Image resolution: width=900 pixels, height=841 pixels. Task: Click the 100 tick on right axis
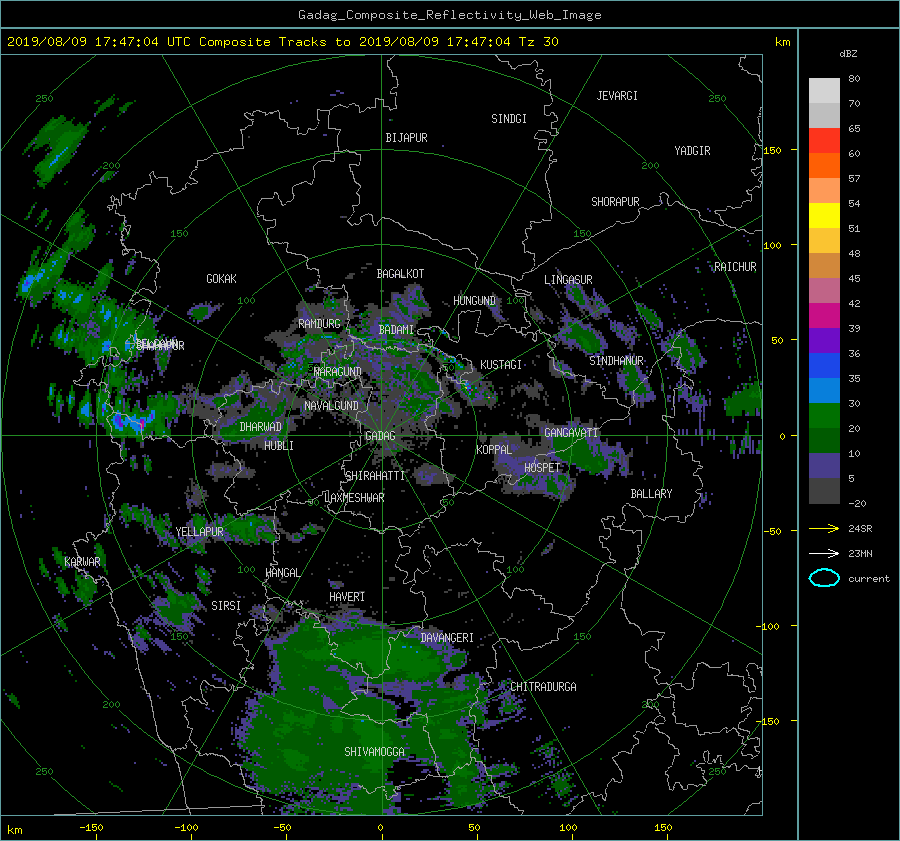(772, 245)
